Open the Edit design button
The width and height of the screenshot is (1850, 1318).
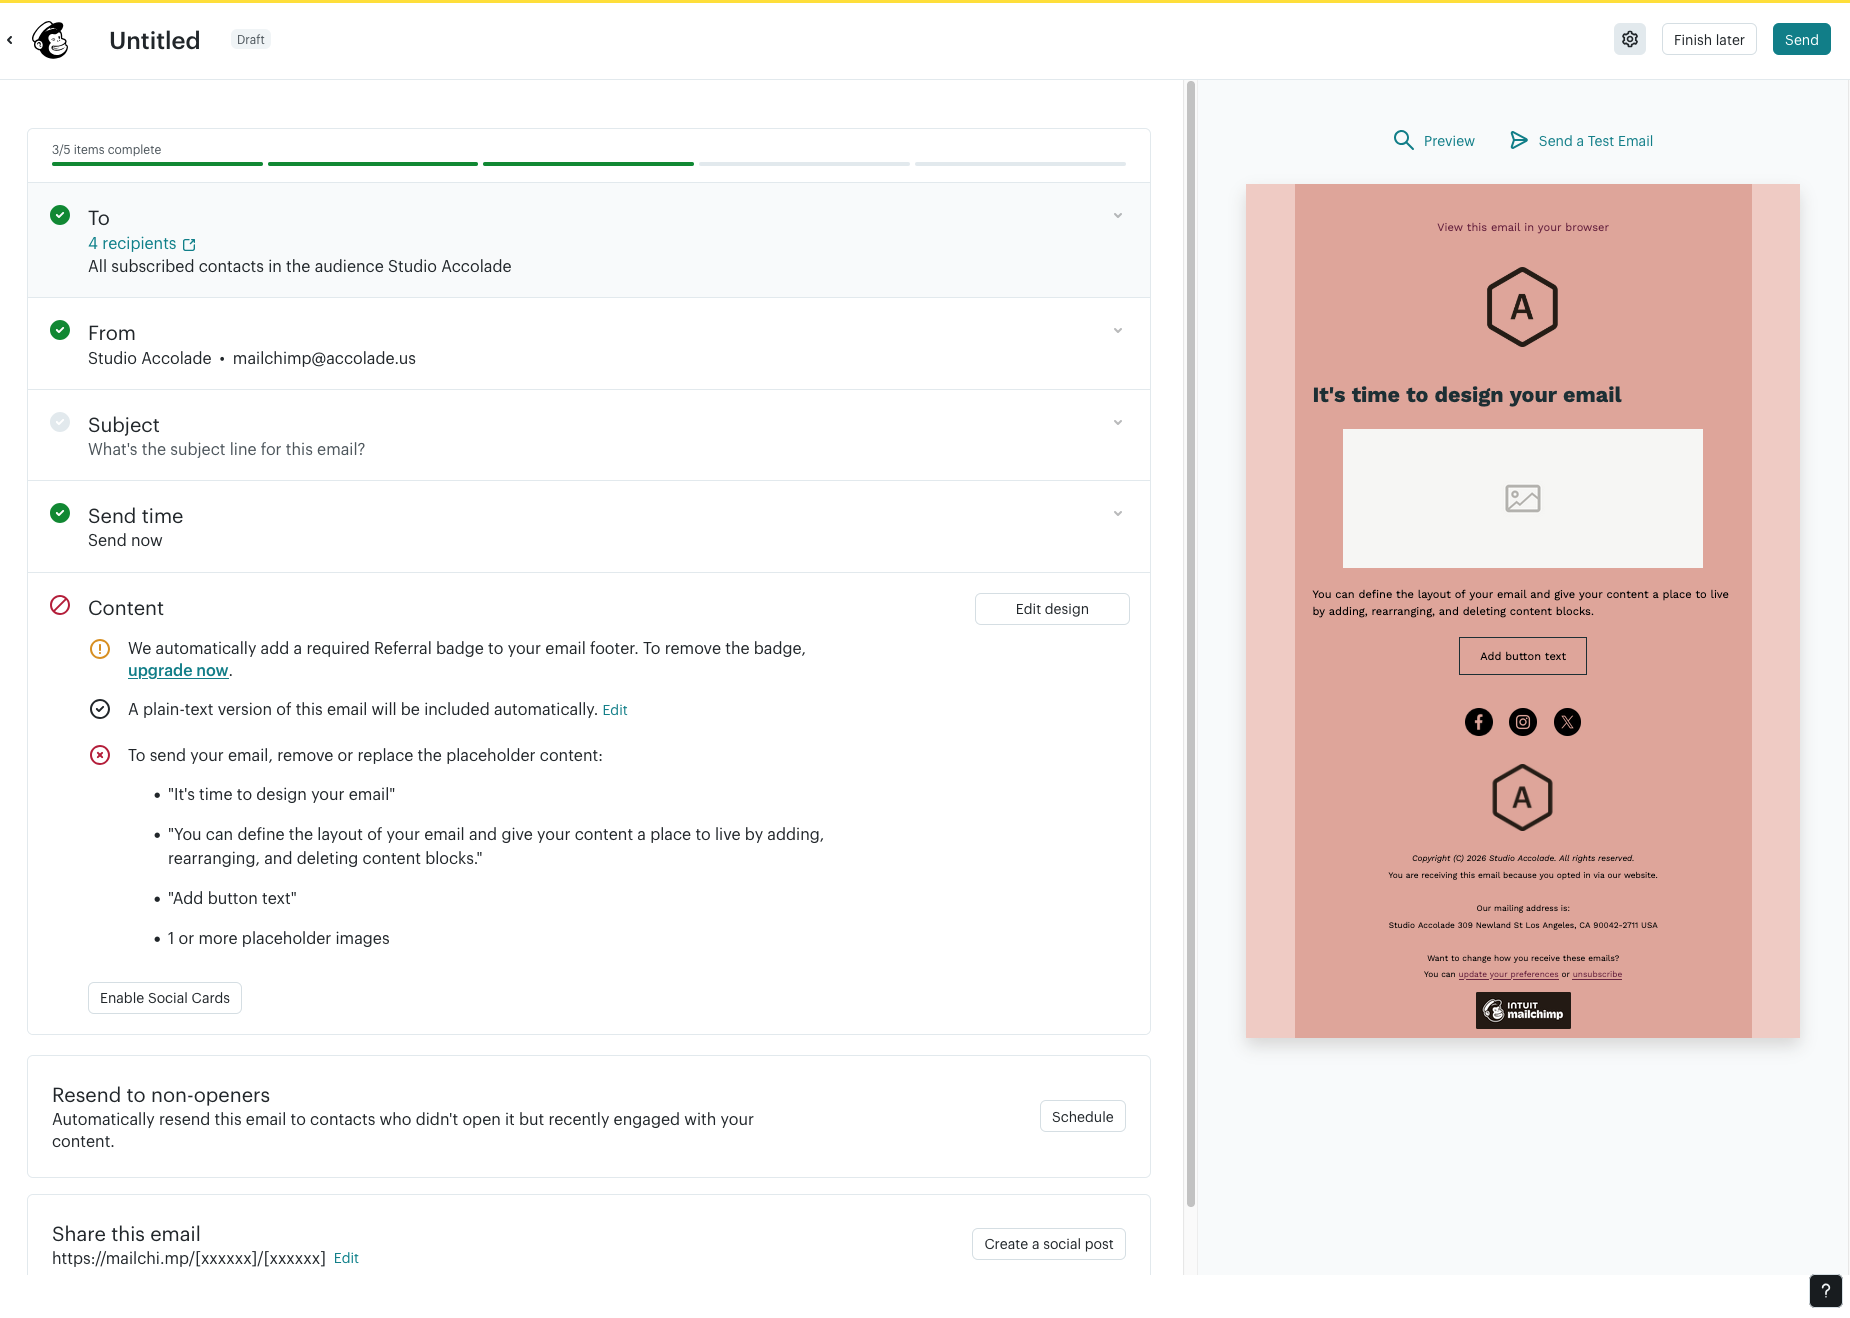tap(1051, 609)
